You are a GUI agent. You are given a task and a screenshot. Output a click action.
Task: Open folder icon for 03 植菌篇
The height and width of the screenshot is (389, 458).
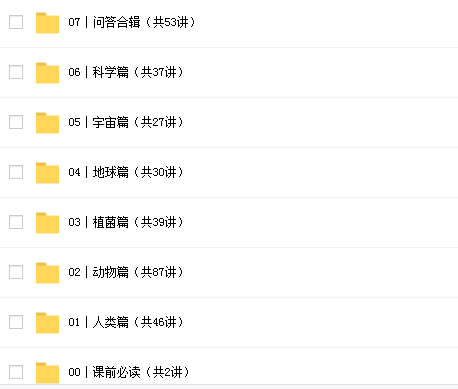point(47,223)
